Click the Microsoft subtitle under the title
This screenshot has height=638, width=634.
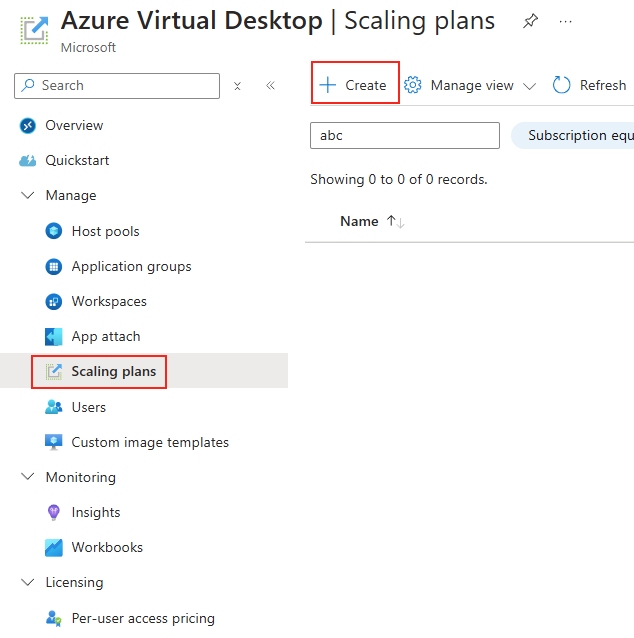[88, 48]
